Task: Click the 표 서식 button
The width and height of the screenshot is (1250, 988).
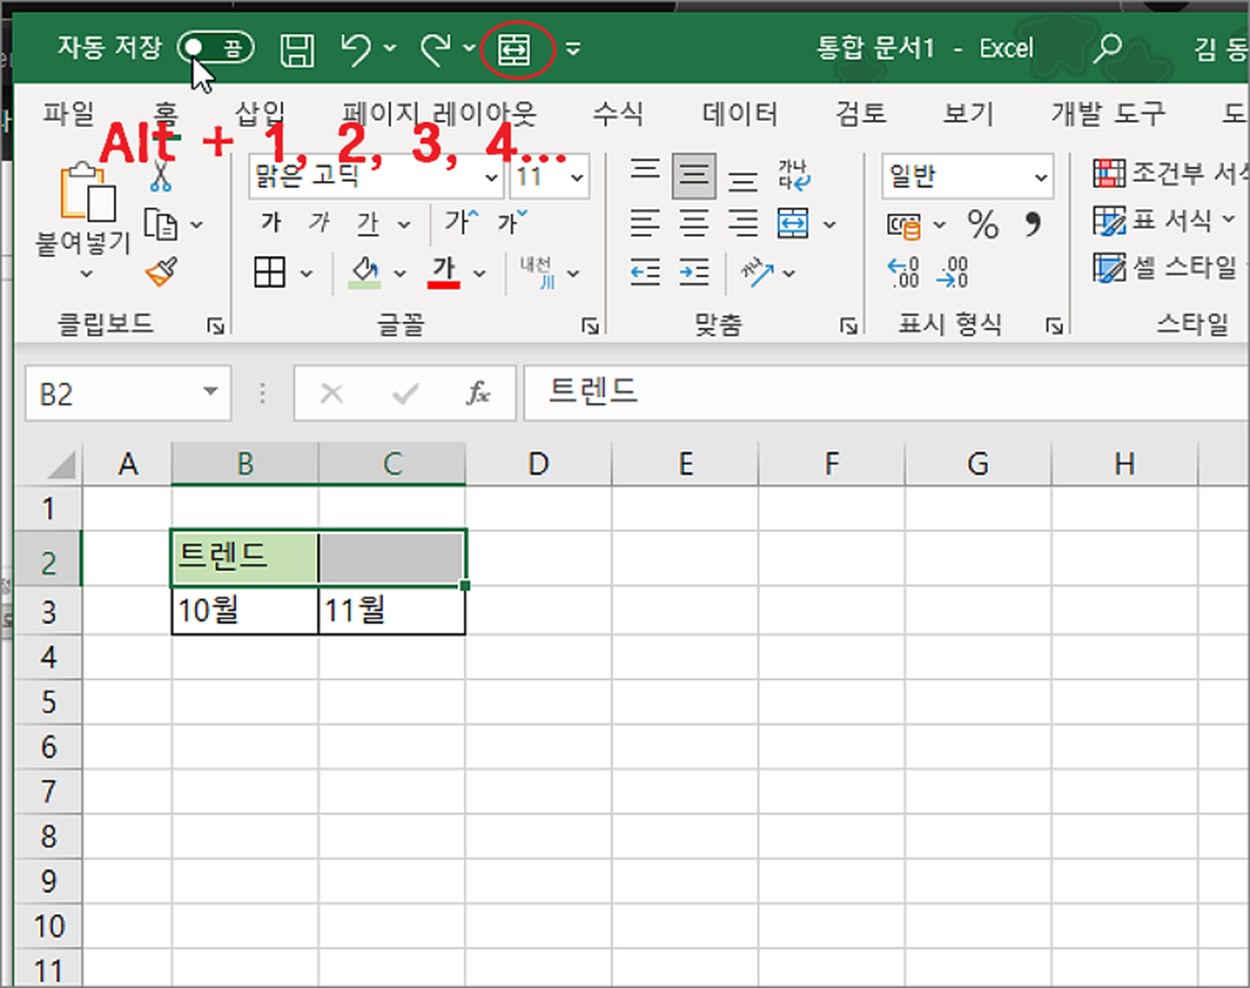Action: (1165, 220)
